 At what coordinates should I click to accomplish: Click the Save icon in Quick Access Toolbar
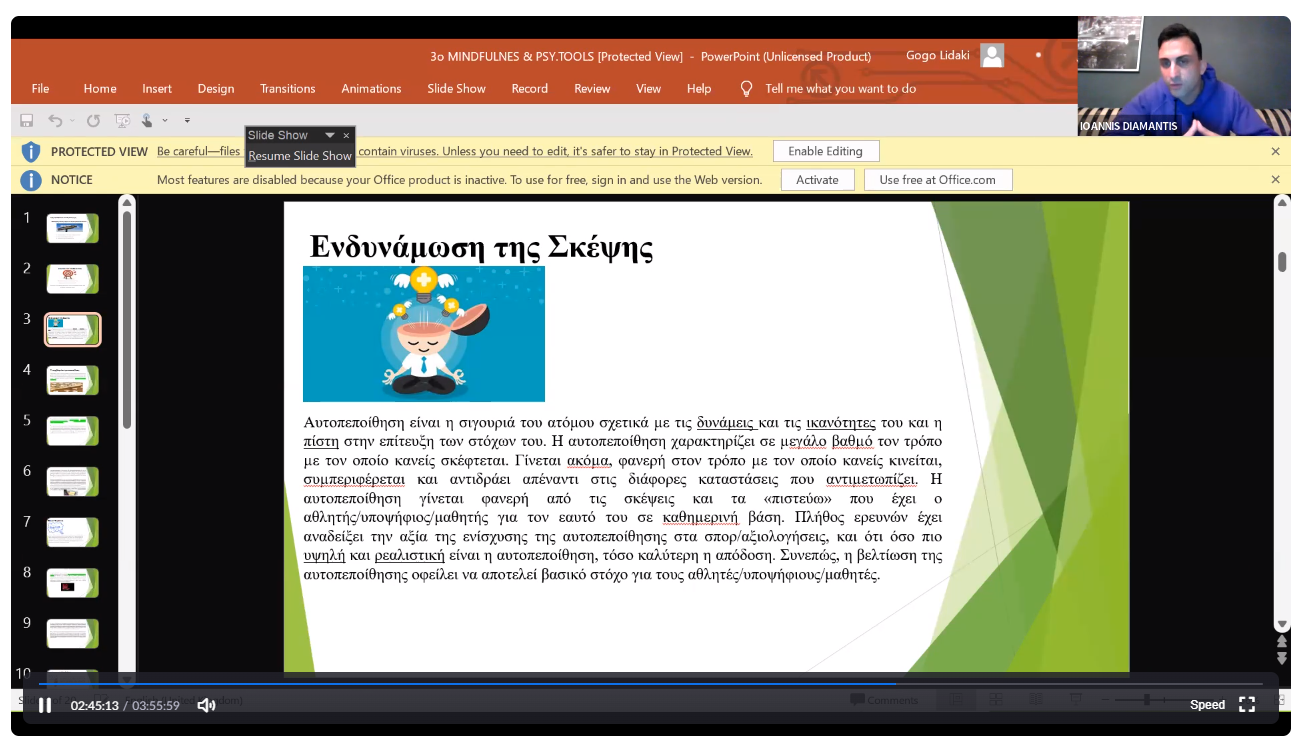click(x=27, y=120)
